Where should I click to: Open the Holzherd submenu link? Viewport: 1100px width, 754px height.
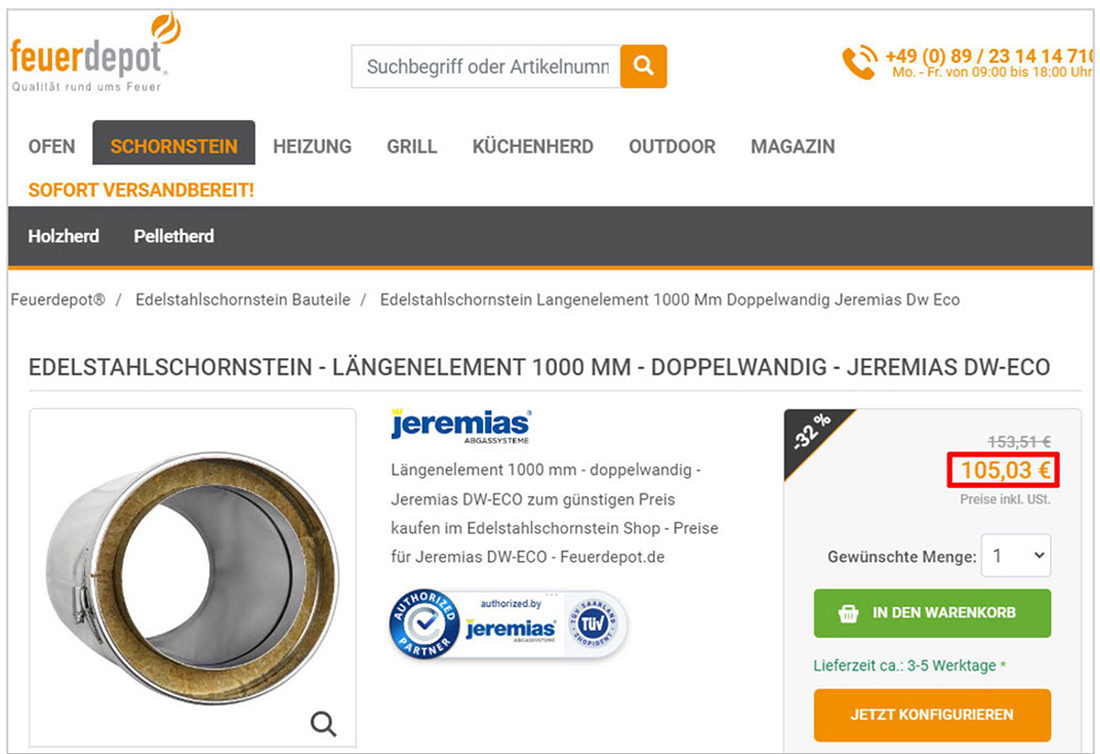click(x=63, y=236)
